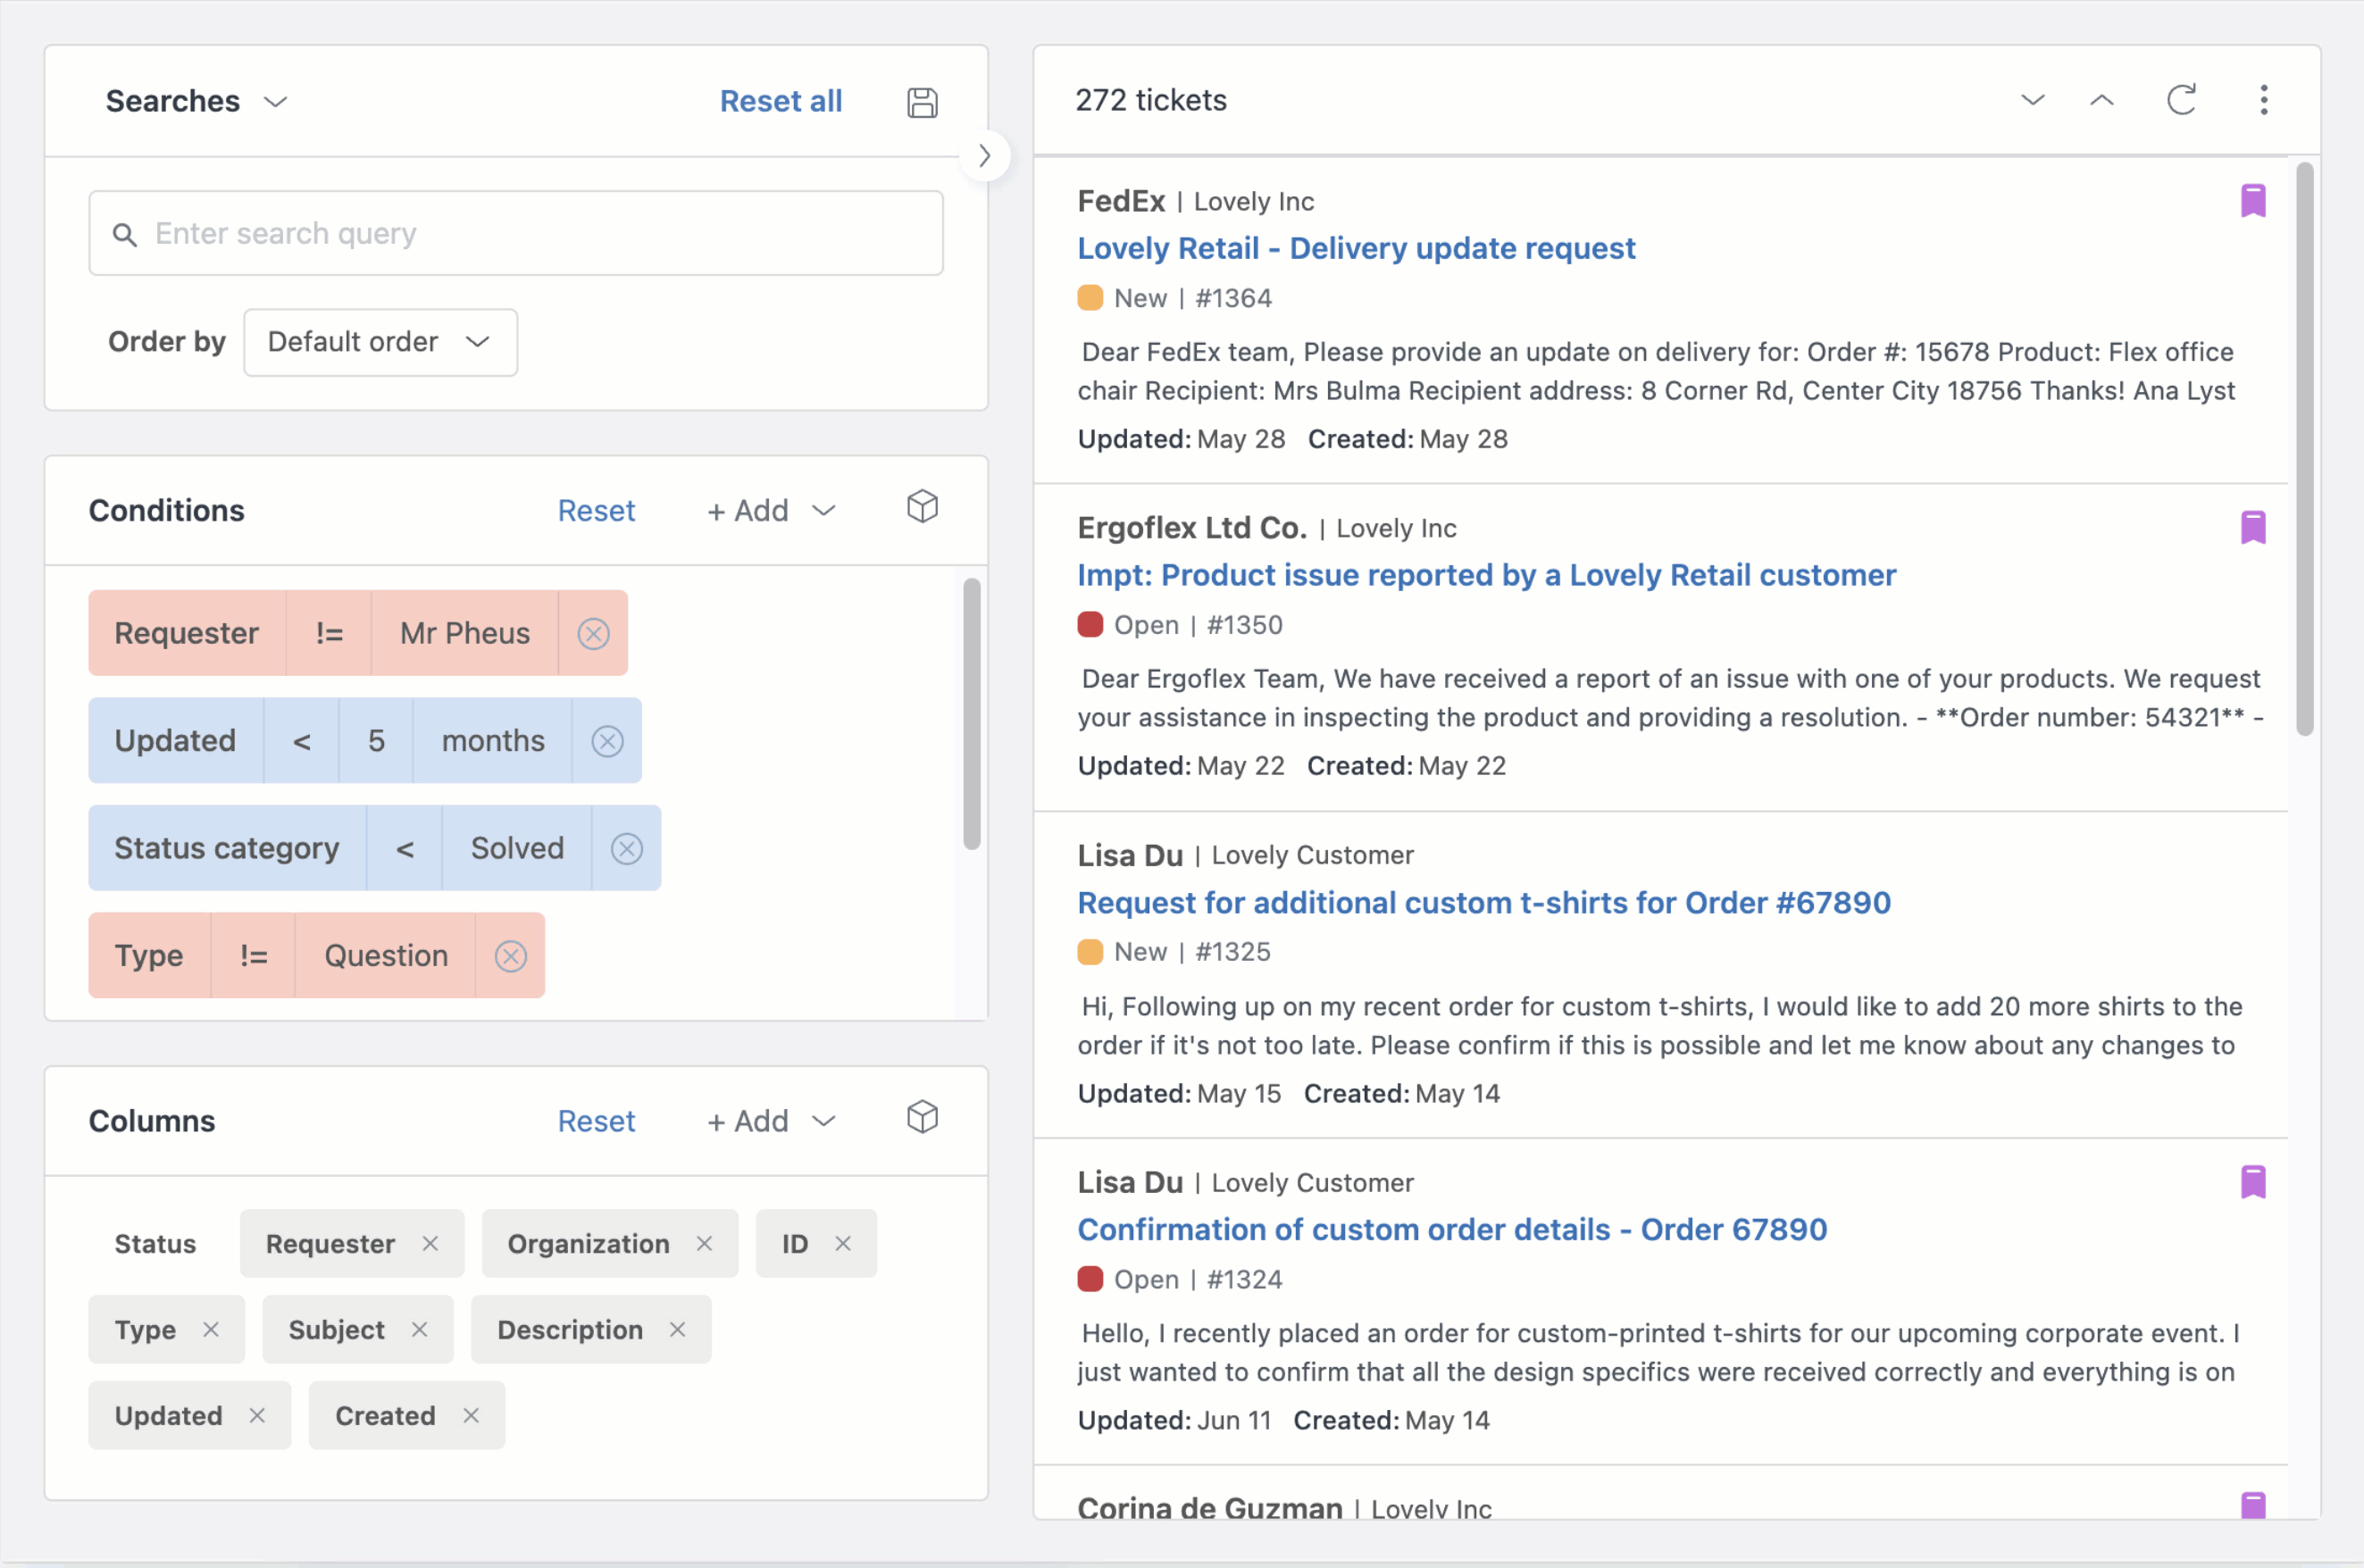
Task: Click the orange New status swatch on #1364
Action: pos(1089,298)
